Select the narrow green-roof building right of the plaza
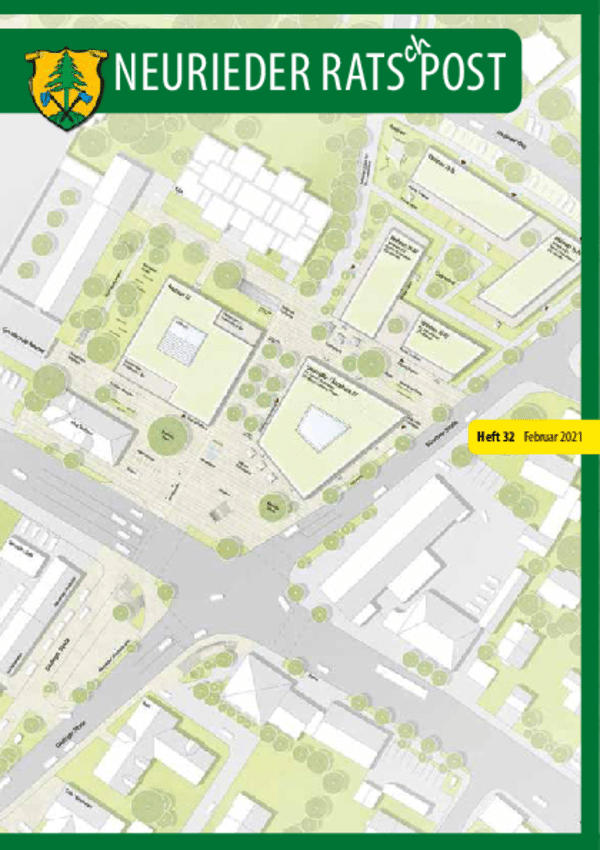 [x=383, y=277]
